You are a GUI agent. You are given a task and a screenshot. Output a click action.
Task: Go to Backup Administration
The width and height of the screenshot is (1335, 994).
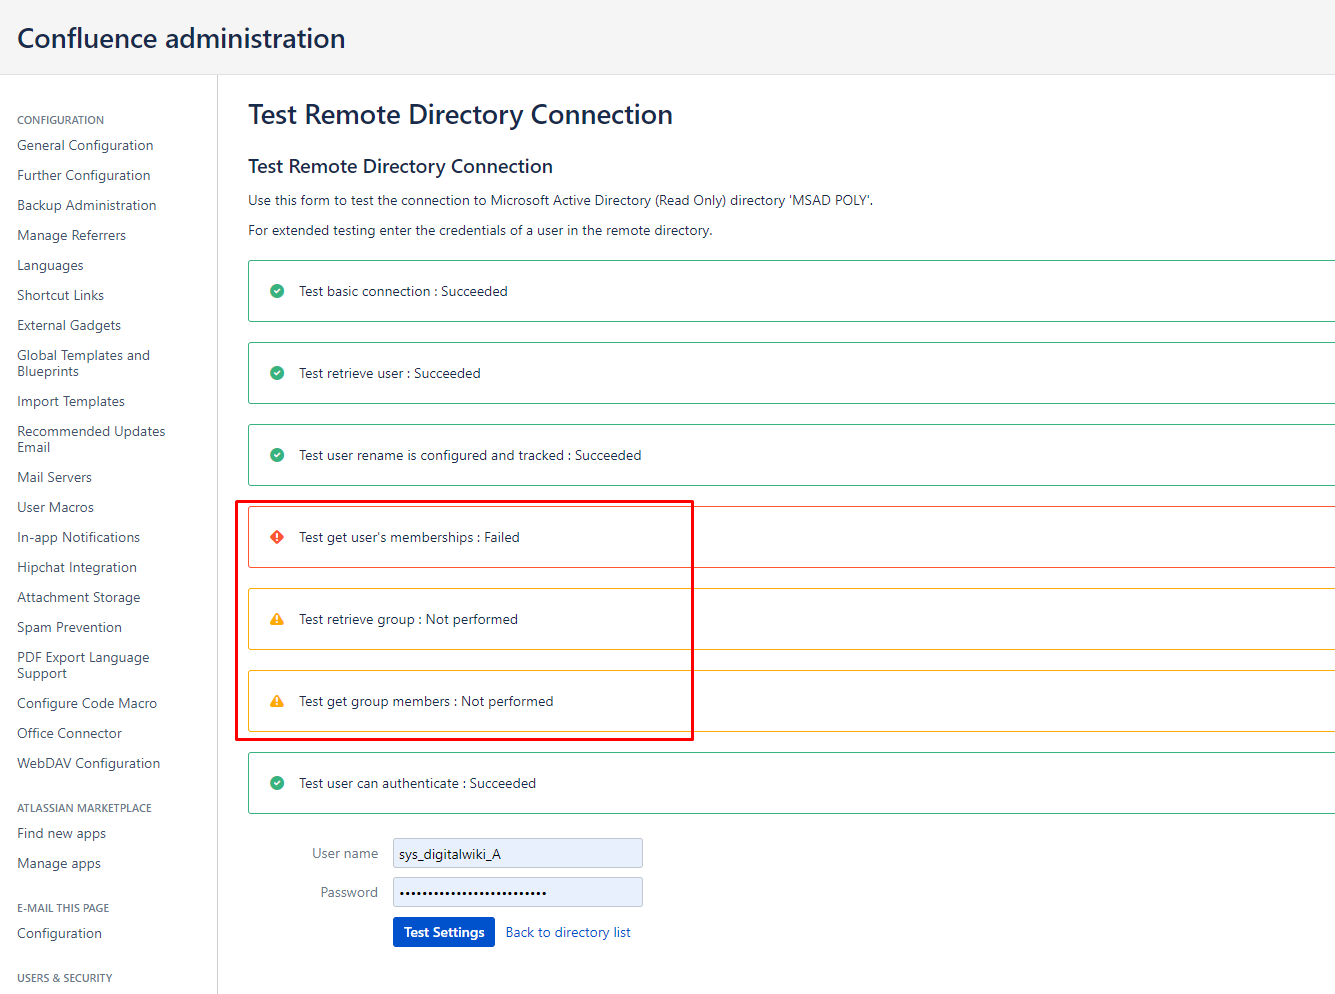pos(87,205)
